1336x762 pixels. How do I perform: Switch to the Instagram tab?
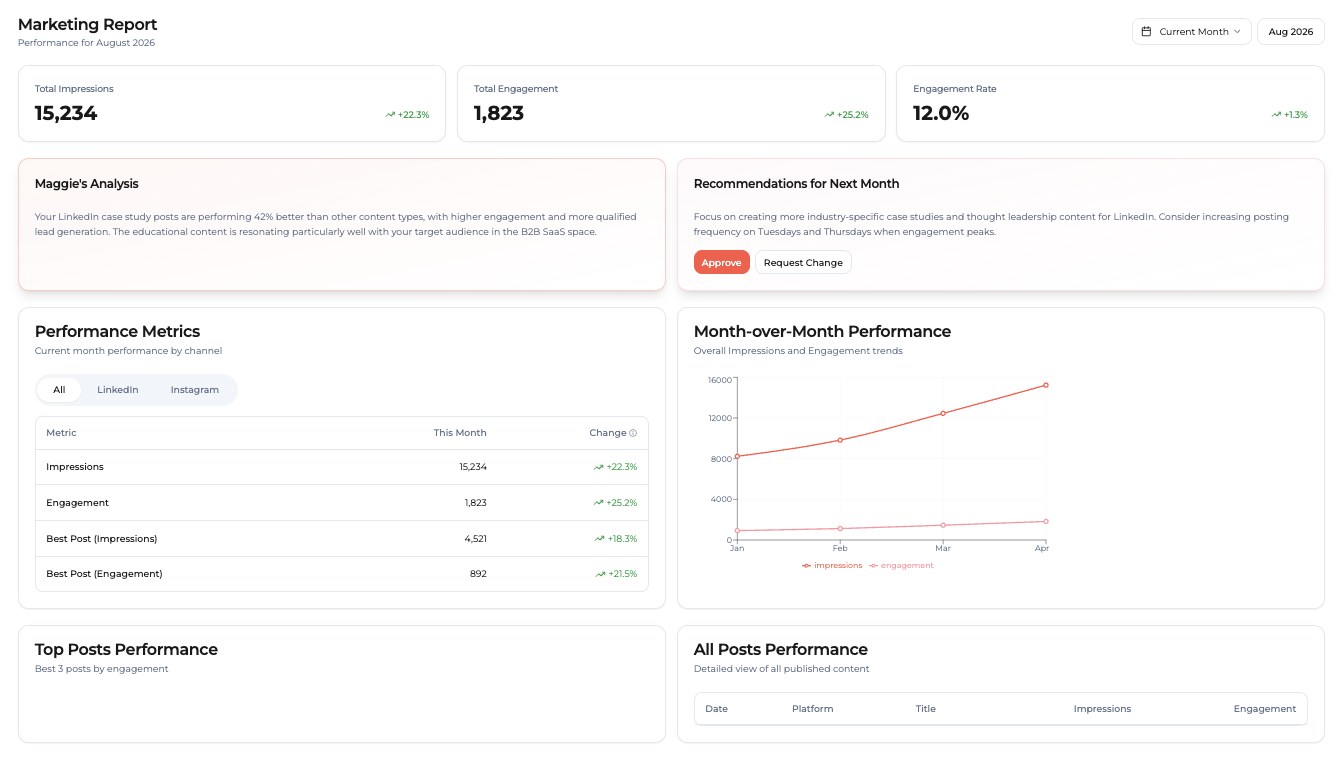pyautogui.click(x=194, y=390)
